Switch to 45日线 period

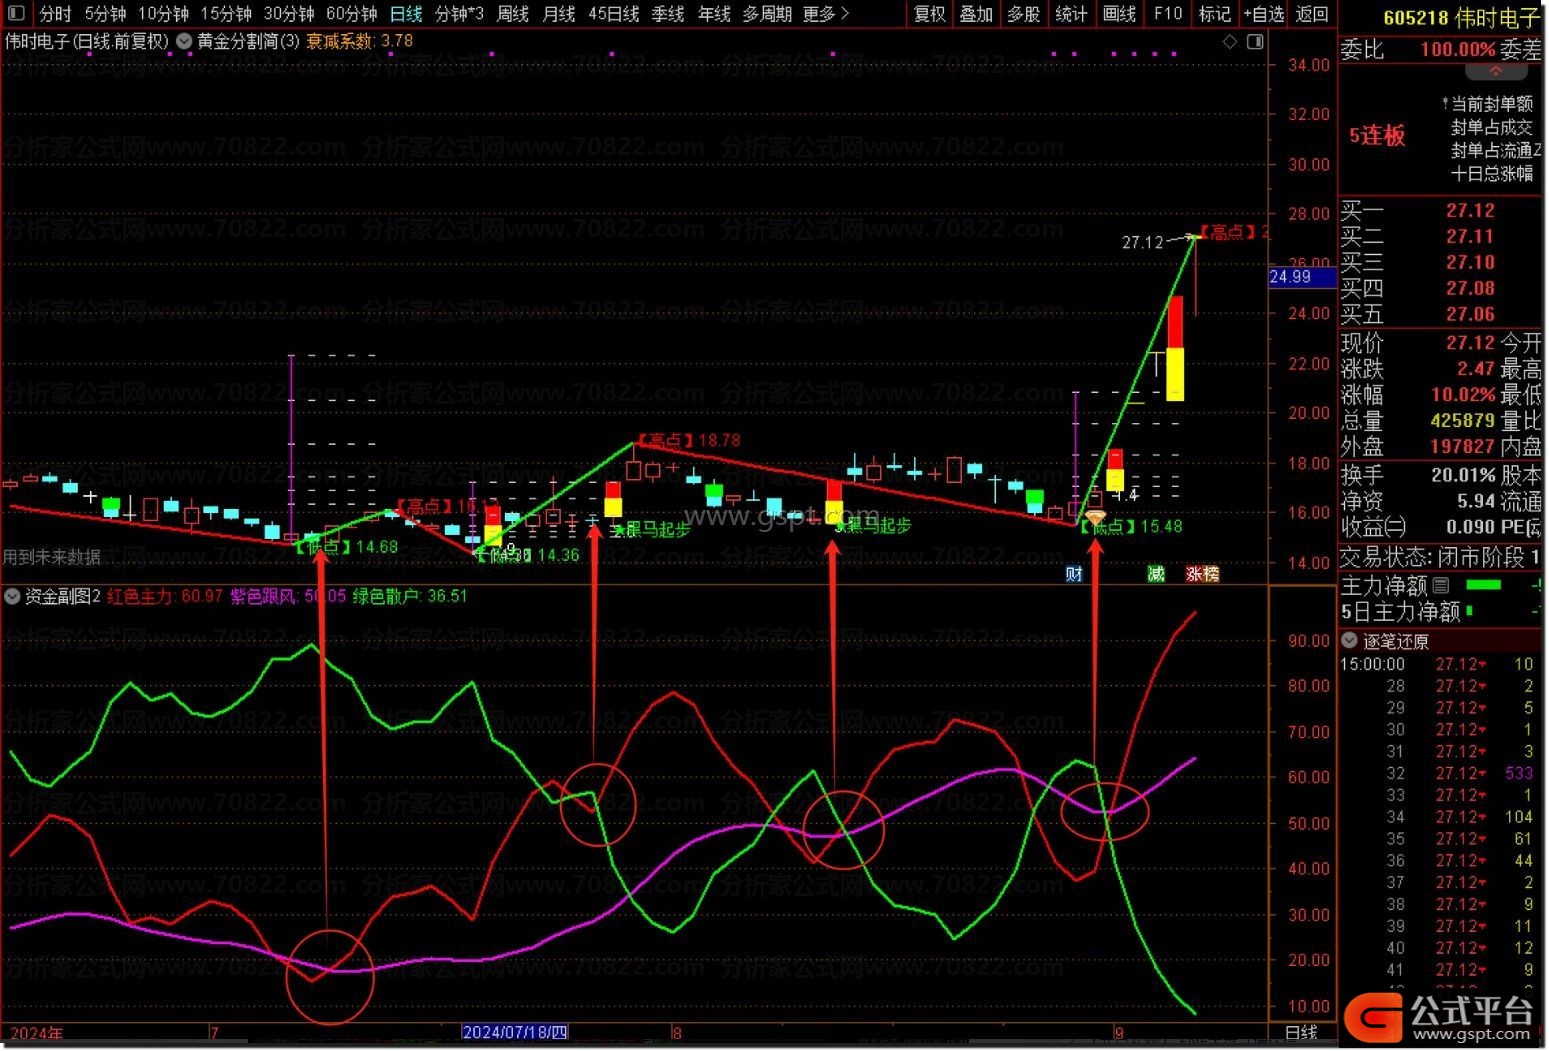pyautogui.click(x=614, y=14)
